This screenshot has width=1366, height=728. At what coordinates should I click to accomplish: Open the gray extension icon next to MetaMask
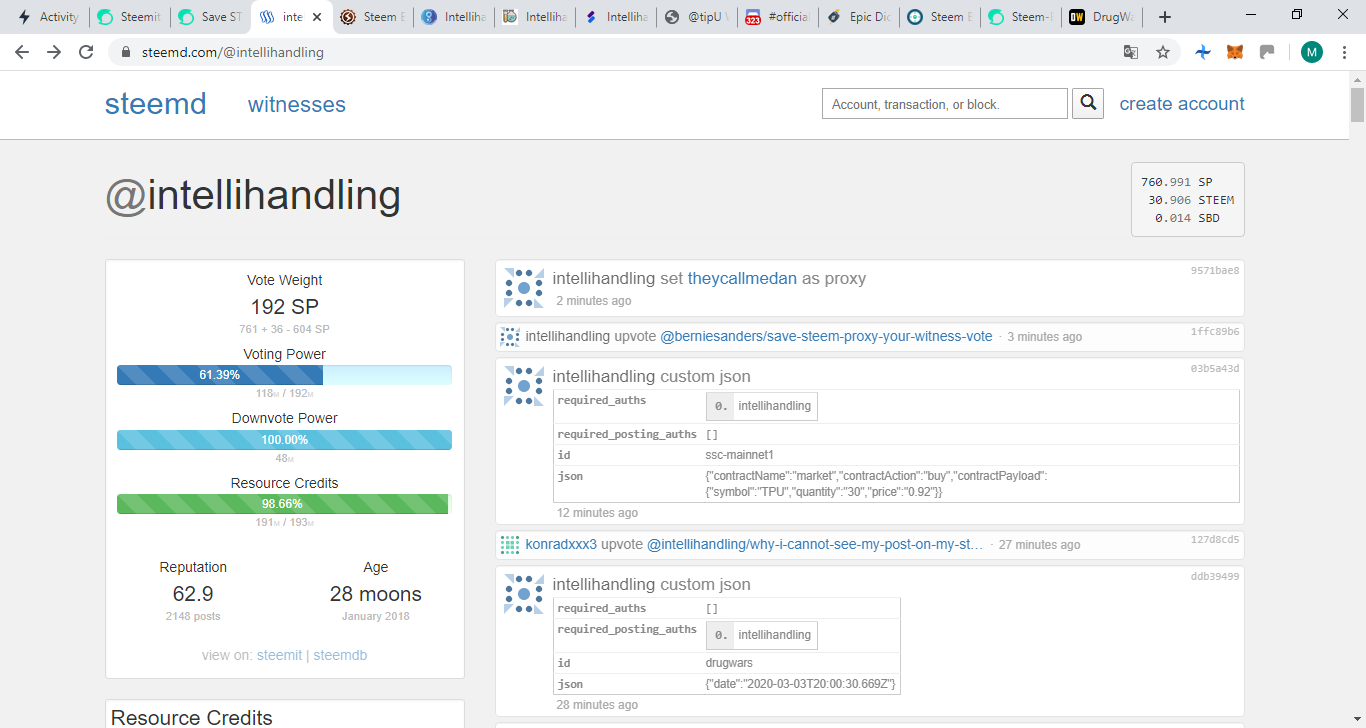click(1267, 52)
